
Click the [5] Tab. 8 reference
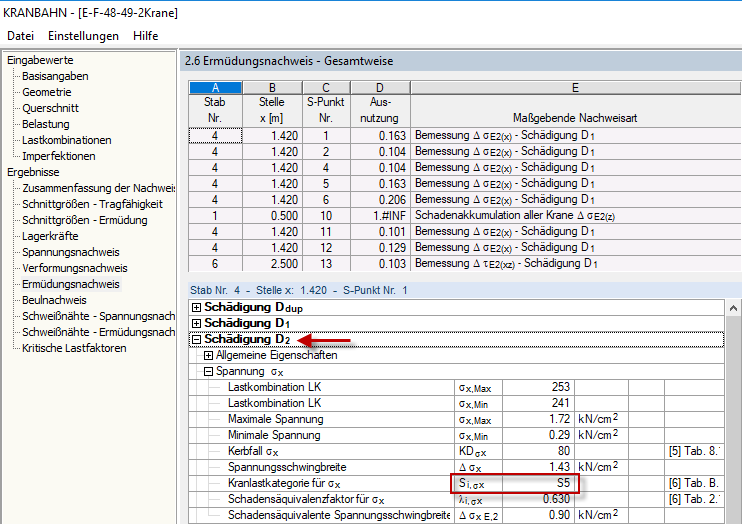coord(694,451)
